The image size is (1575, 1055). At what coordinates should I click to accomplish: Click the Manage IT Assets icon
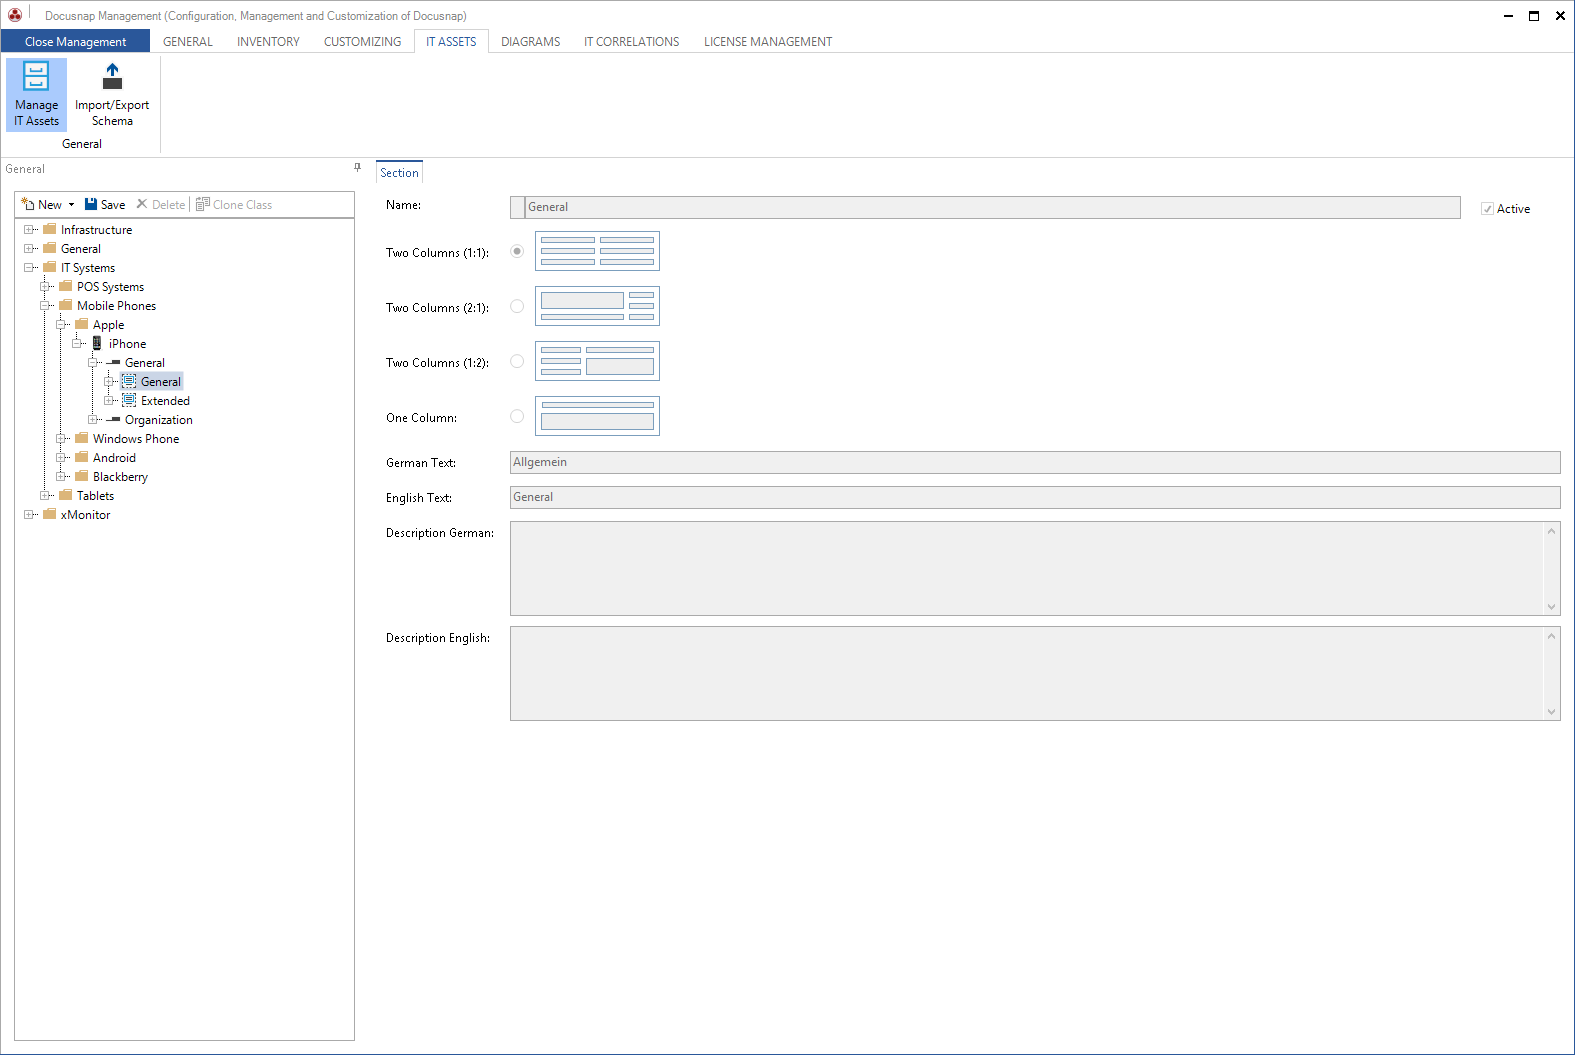36,77
